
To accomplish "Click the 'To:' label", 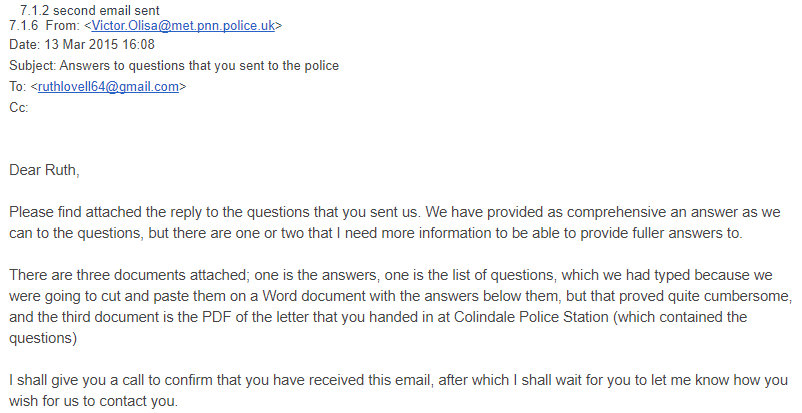I will tap(19, 87).
